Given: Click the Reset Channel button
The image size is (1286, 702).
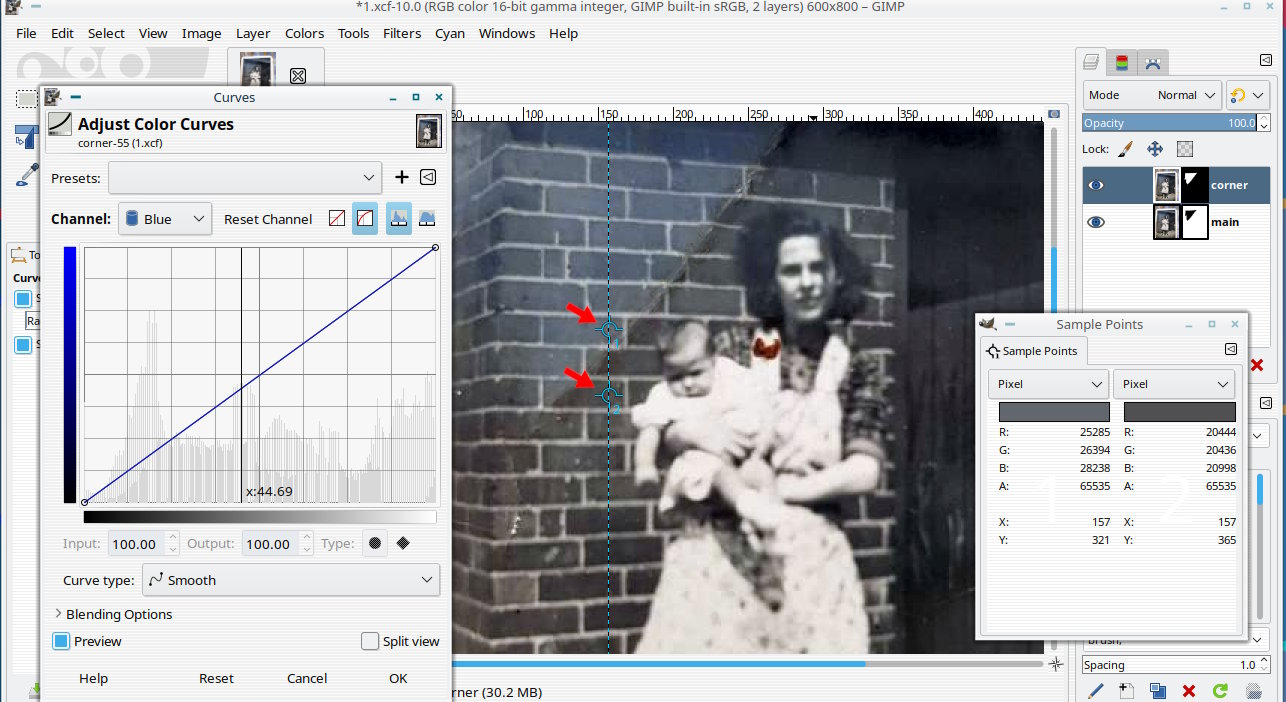Looking at the screenshot, I should [x=268, y=219].
